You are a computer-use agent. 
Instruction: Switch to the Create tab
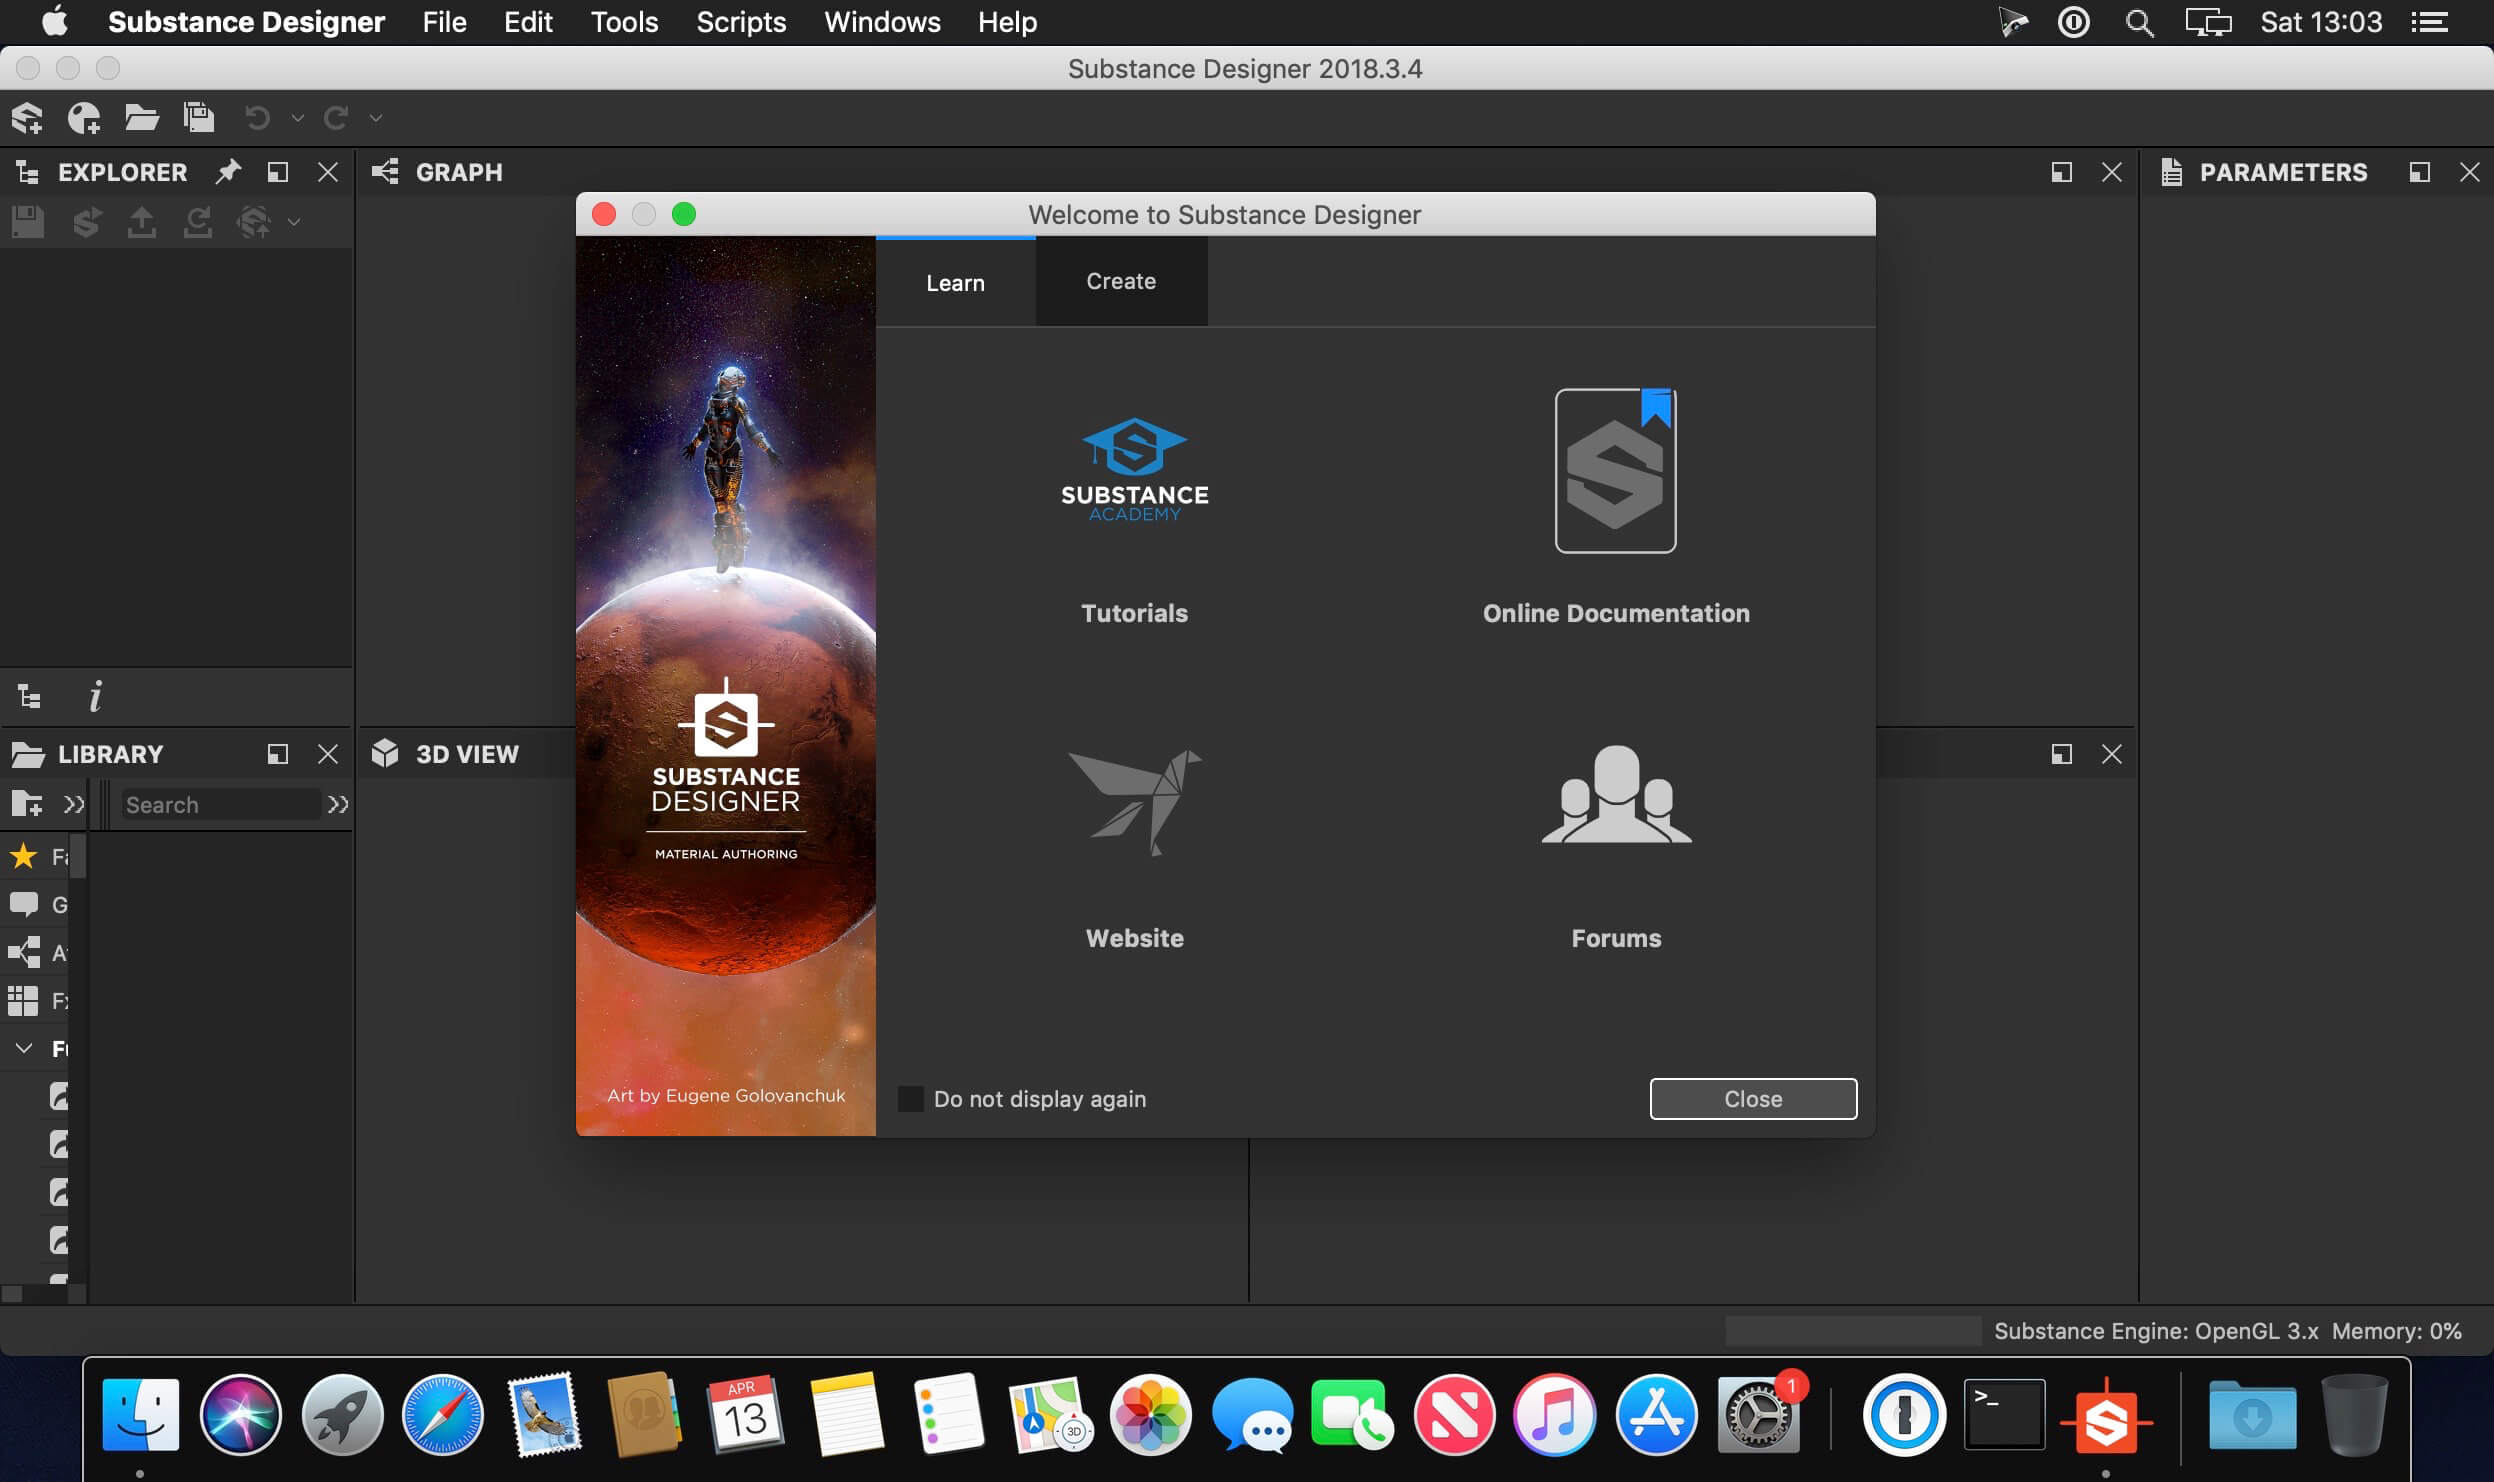pos(1120,282)
